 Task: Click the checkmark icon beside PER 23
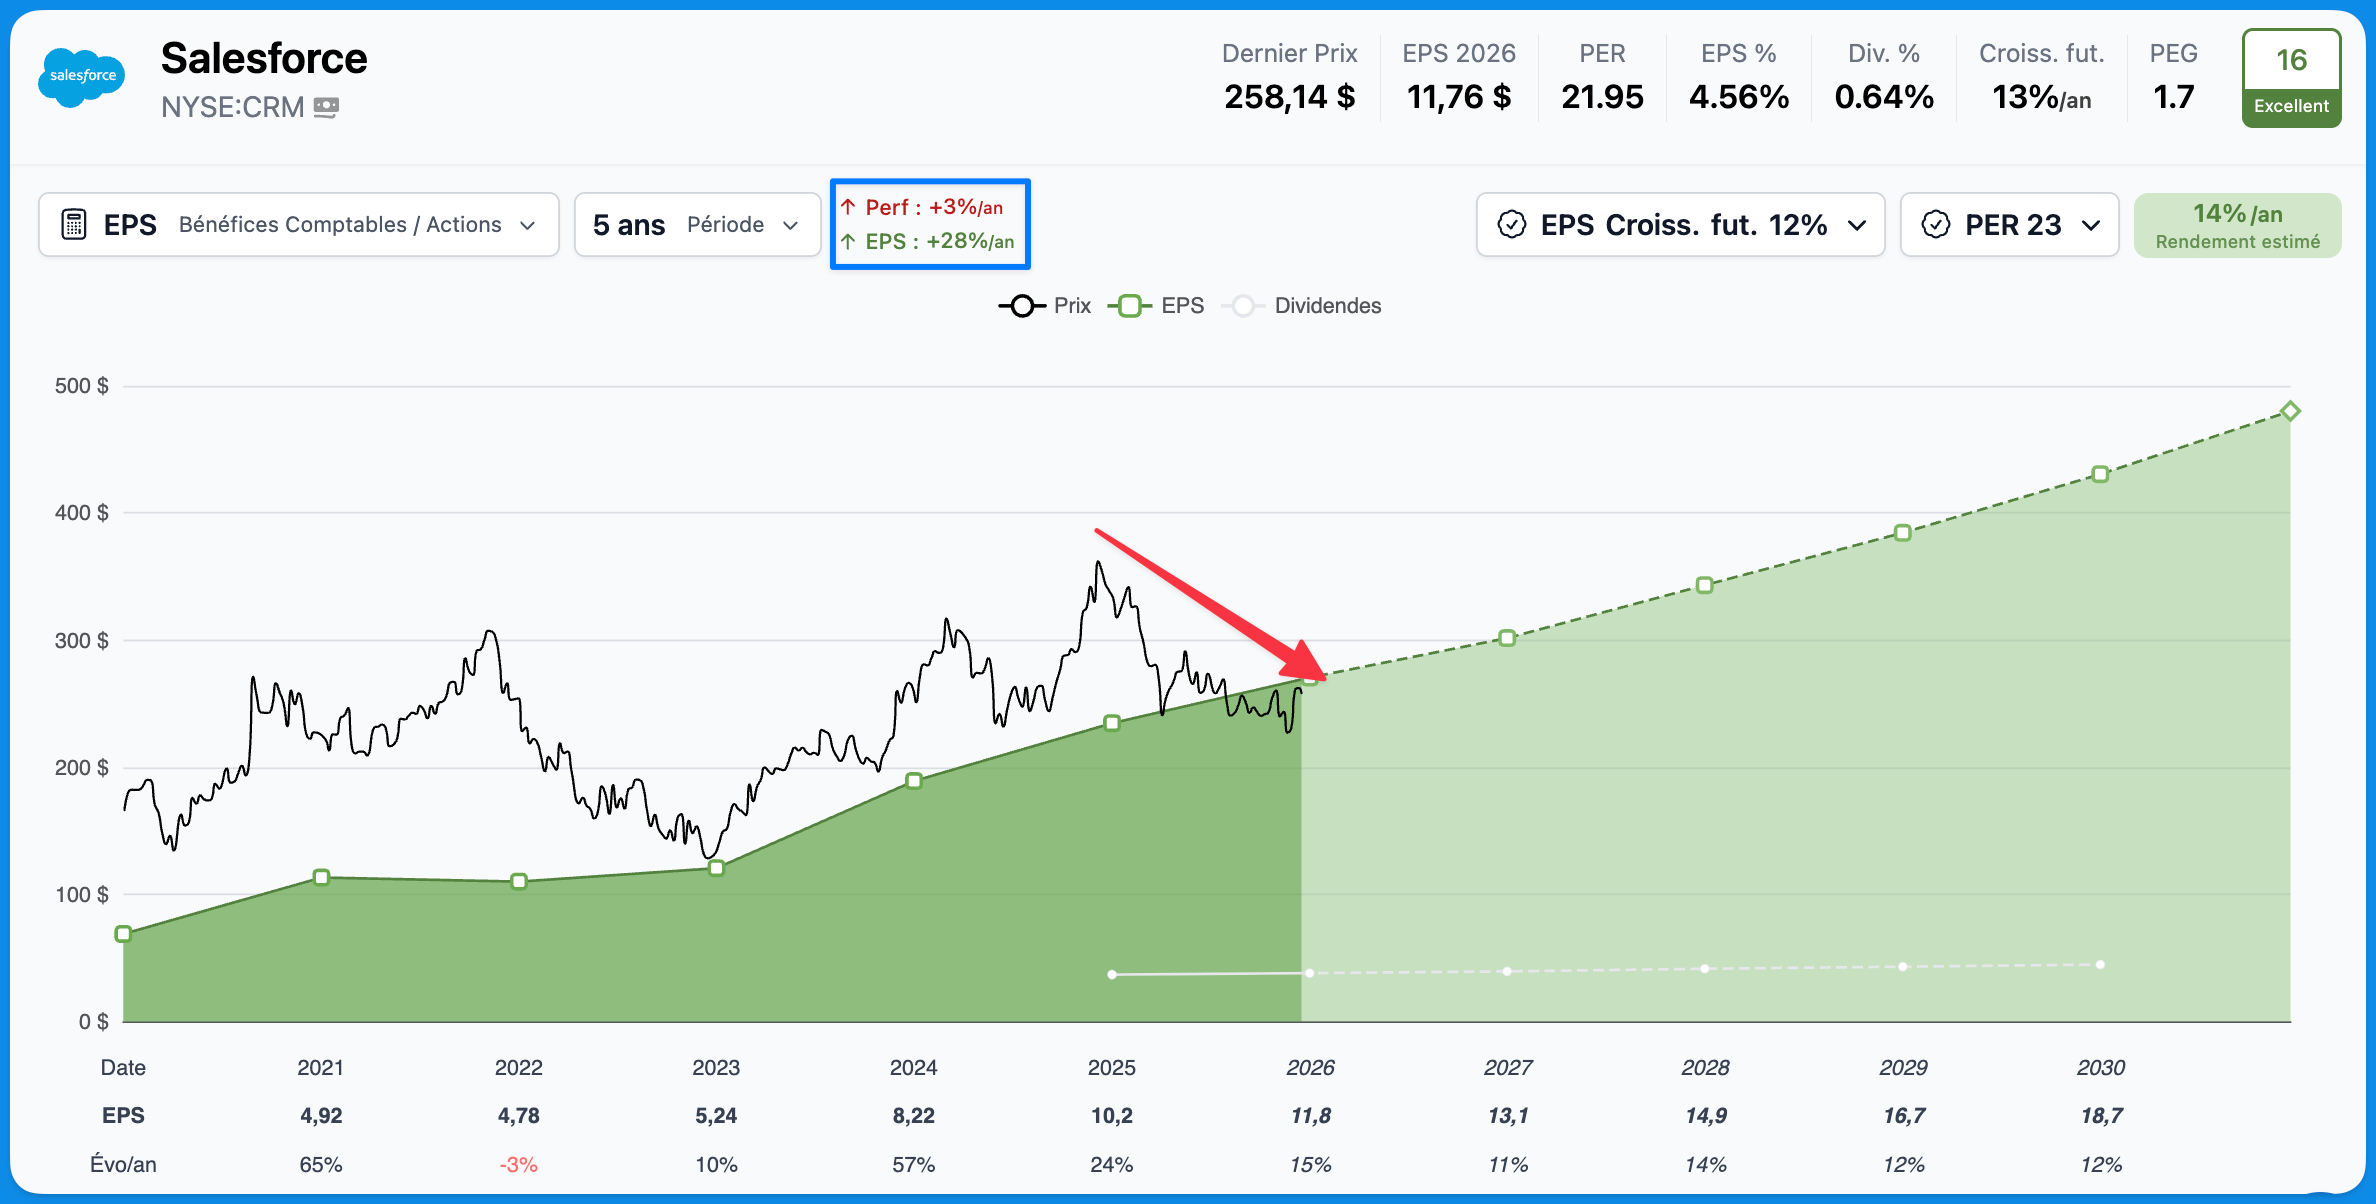pos(1936,224)
